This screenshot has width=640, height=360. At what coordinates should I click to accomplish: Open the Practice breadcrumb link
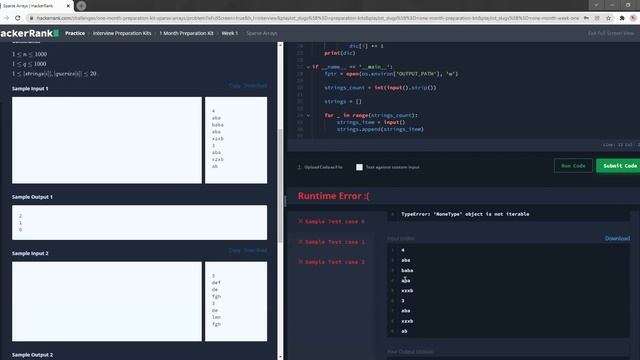(75, 33)
